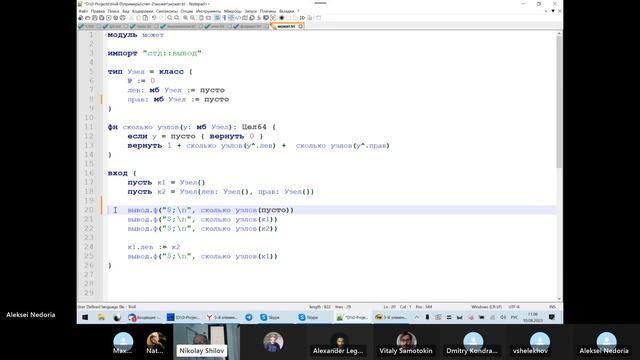
Task: Zoom out using the toolbar icon
Action: (x=192, y=18)
